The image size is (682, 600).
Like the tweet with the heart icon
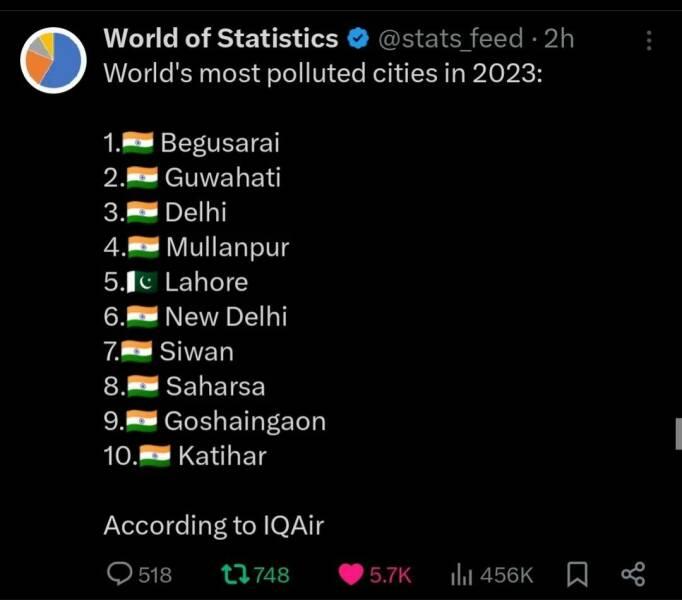(x=351, y=574)
